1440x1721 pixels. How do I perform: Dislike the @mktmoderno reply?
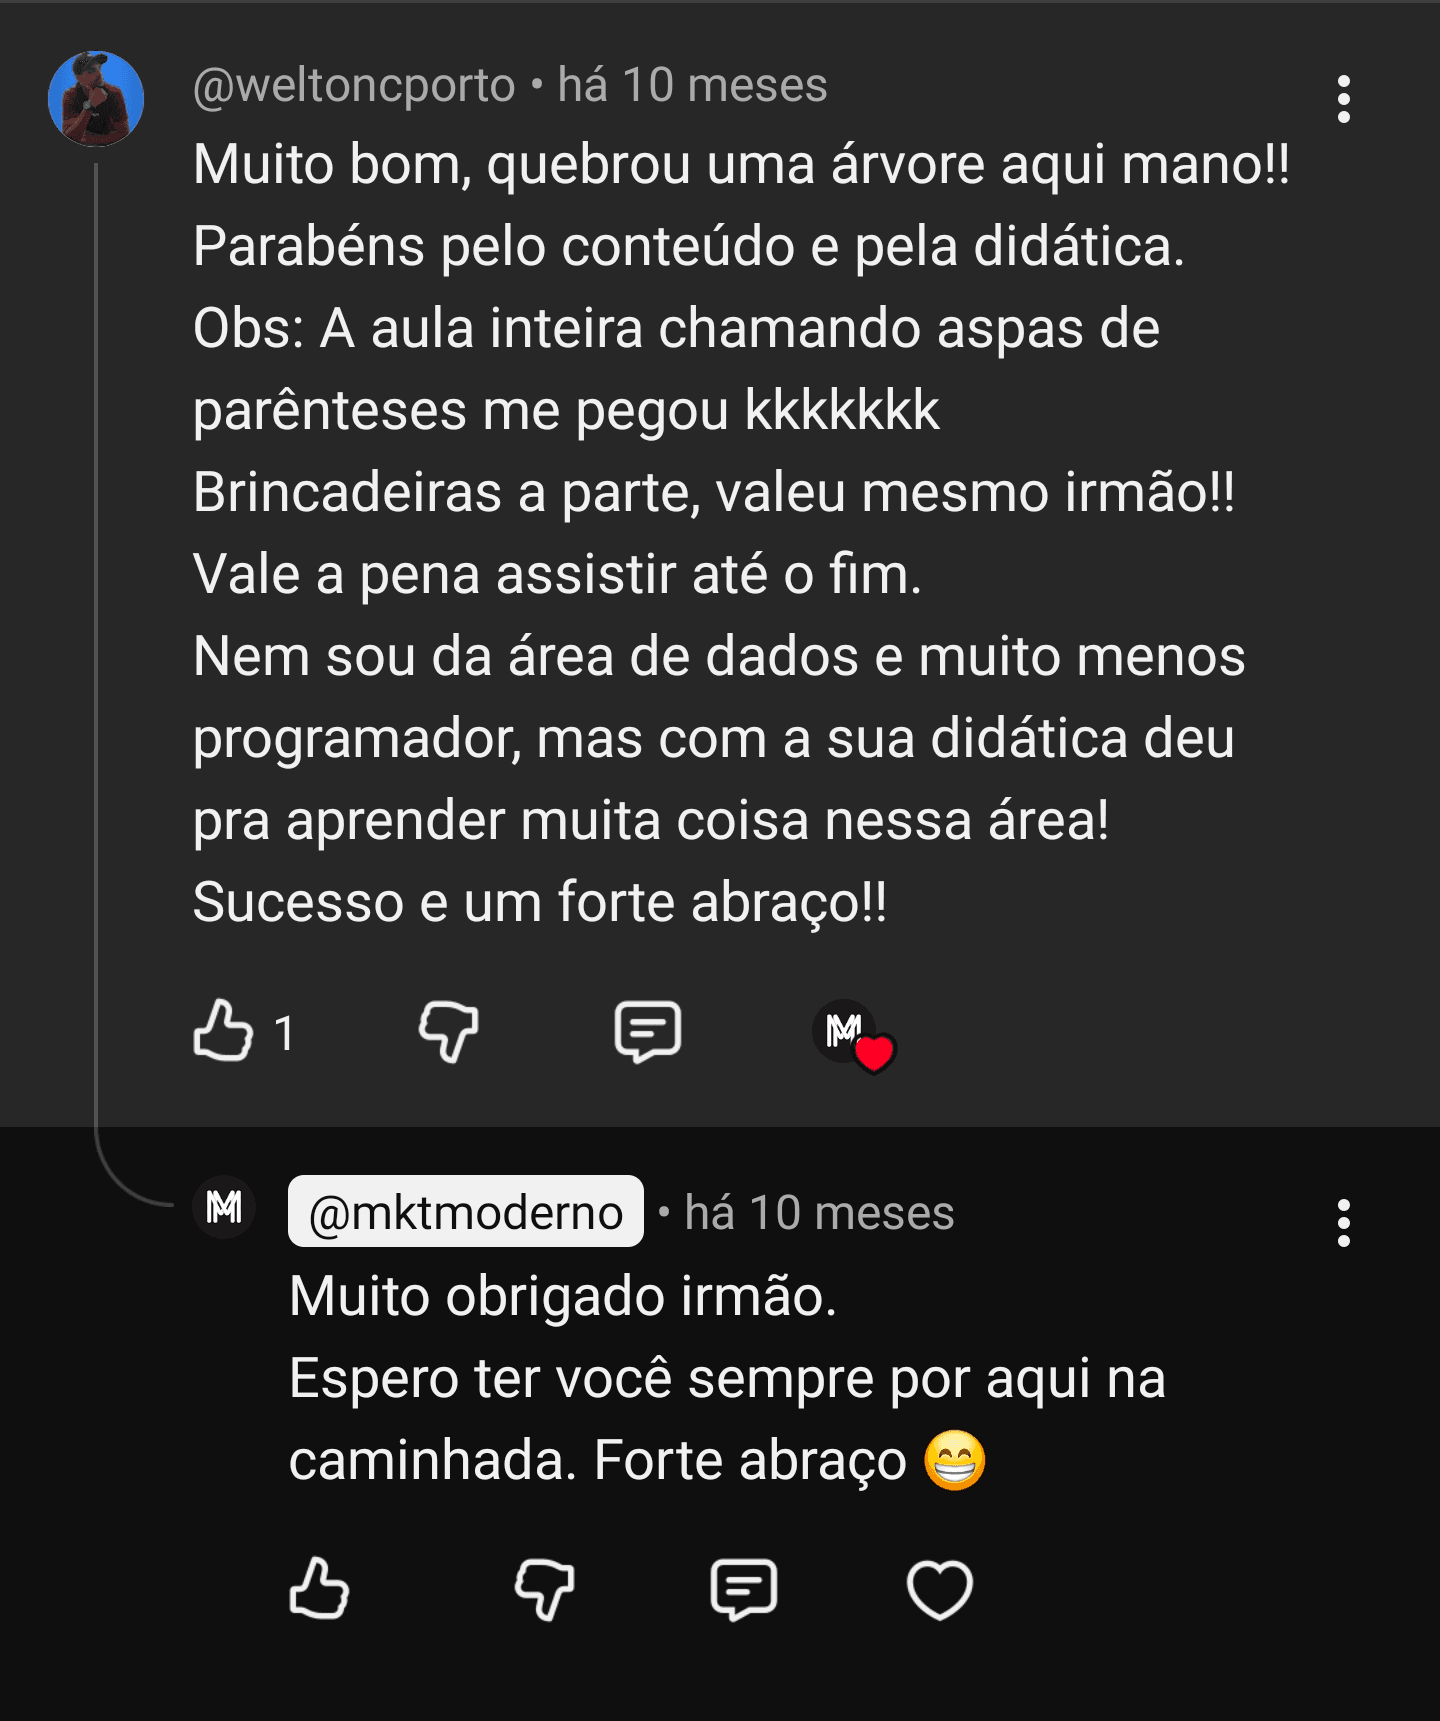coord(544,1588)
